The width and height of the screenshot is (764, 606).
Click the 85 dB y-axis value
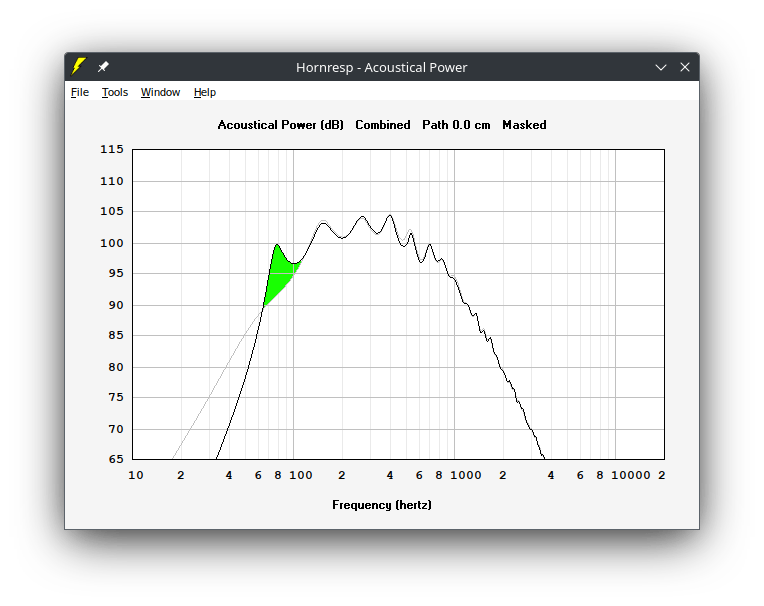[x=116, y=335]
